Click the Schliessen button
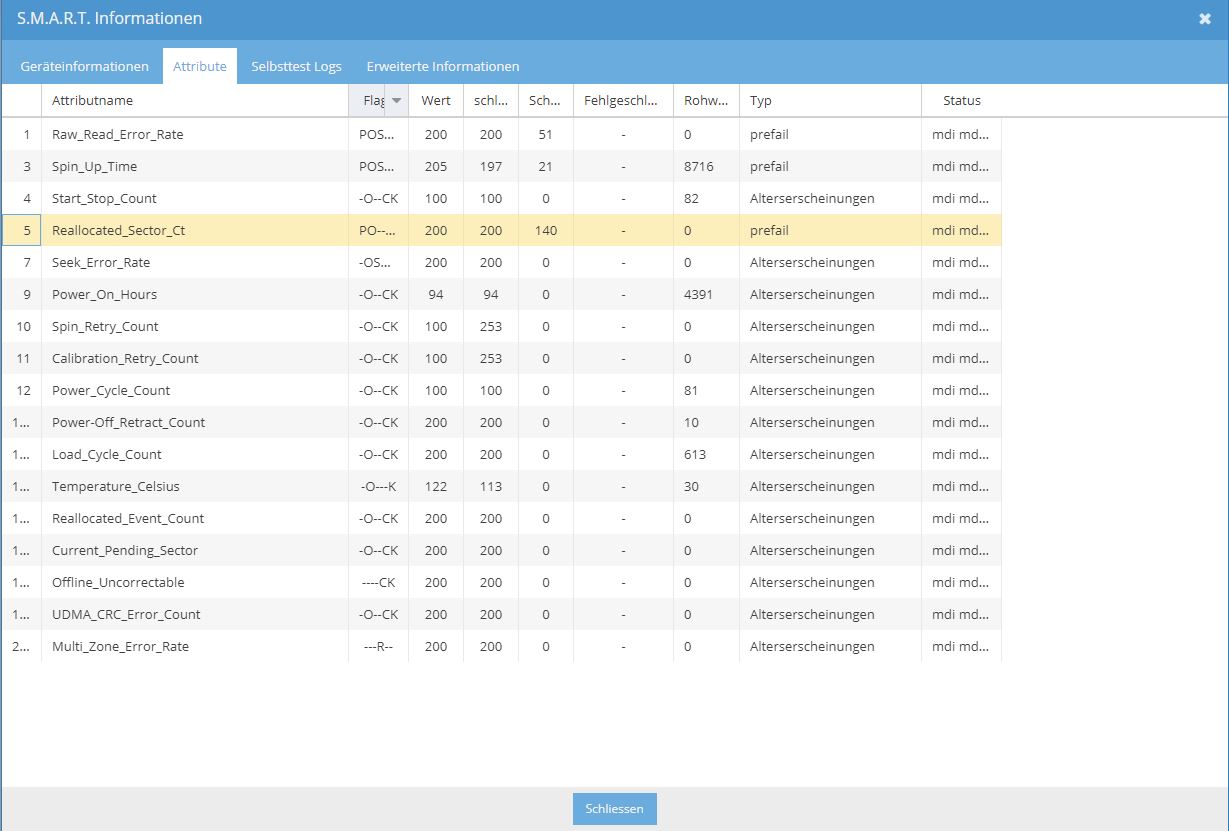The height and width of the screenshot is (831, 1229). [615, 809]
